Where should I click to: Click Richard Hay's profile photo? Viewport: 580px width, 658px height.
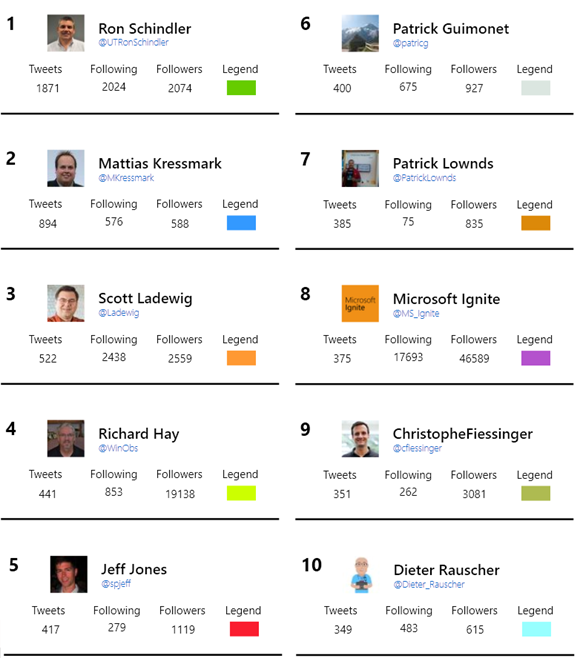[65, 439]
